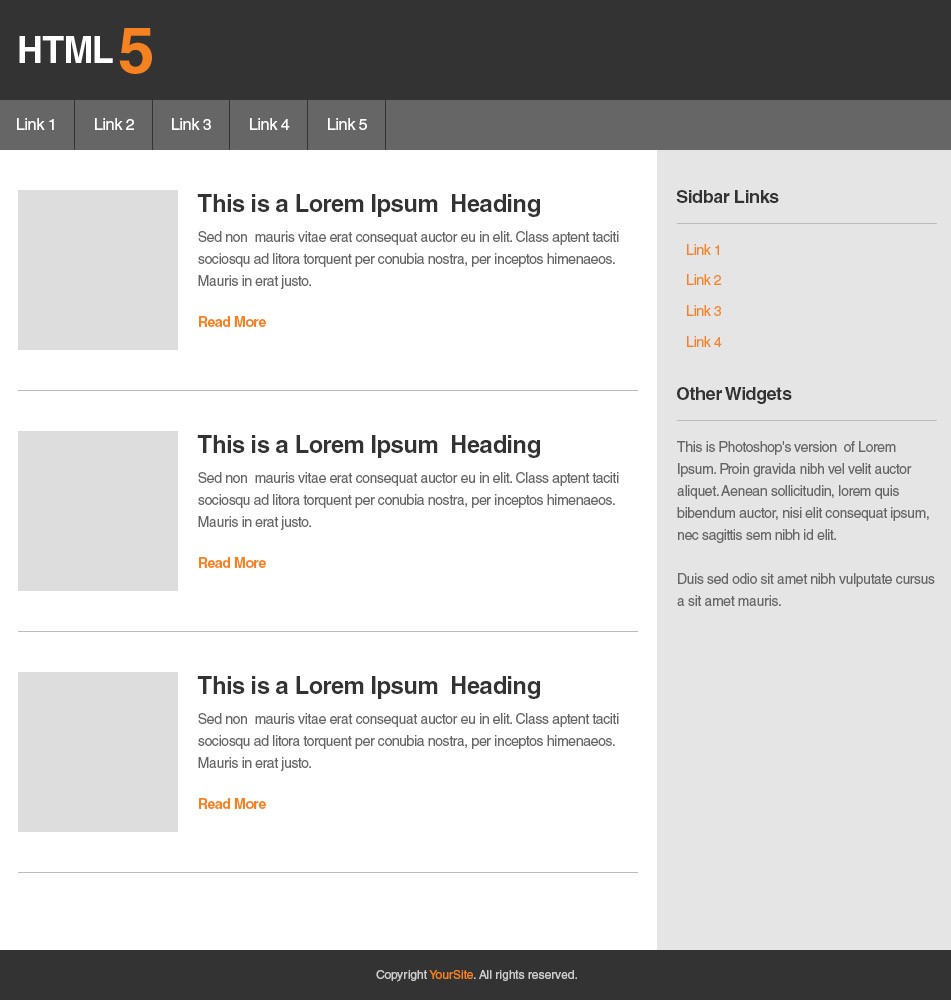Click the first article's image placeholder

(97, 269)
